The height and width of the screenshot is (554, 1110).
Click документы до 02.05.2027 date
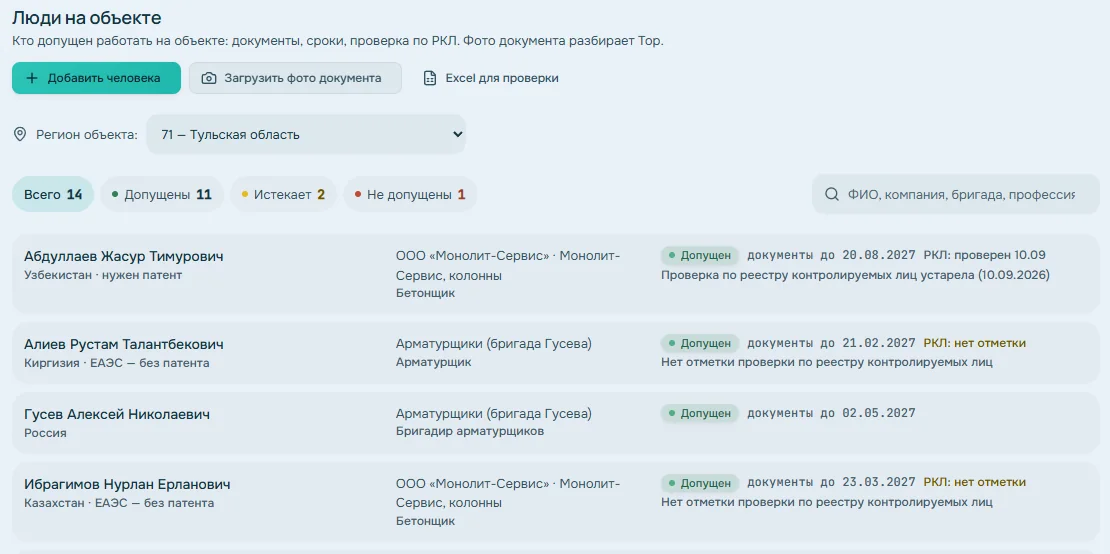click(832, 413)
